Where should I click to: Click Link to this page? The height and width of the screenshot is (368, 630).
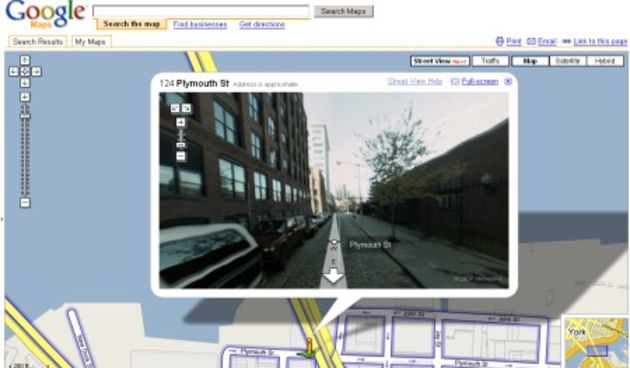point(600,41)
